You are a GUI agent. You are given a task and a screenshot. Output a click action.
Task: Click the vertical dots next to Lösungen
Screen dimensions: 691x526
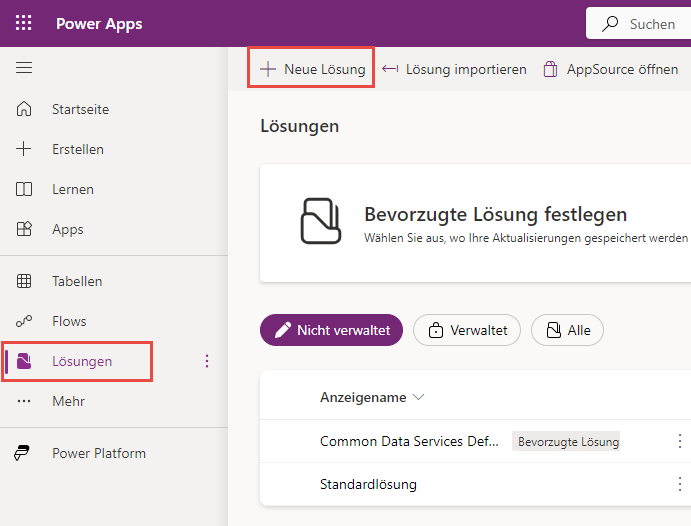click(x=207, y=361)
